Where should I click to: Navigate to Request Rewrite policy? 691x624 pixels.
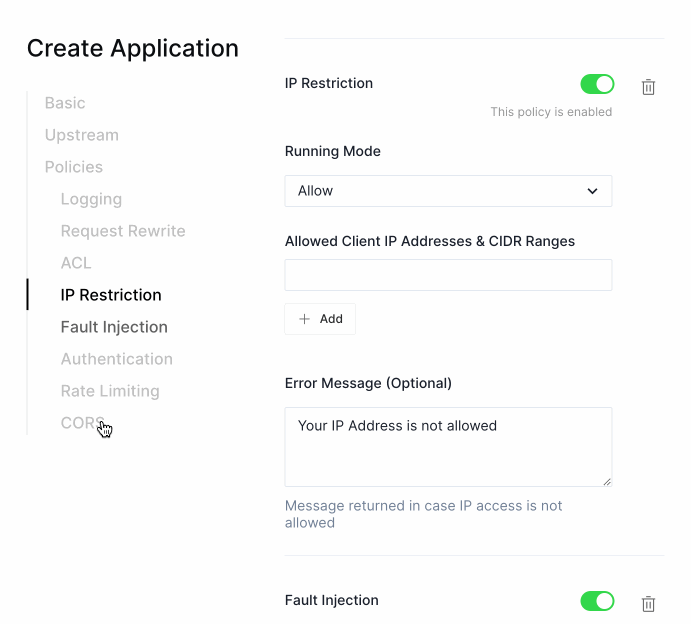point(123,231)
